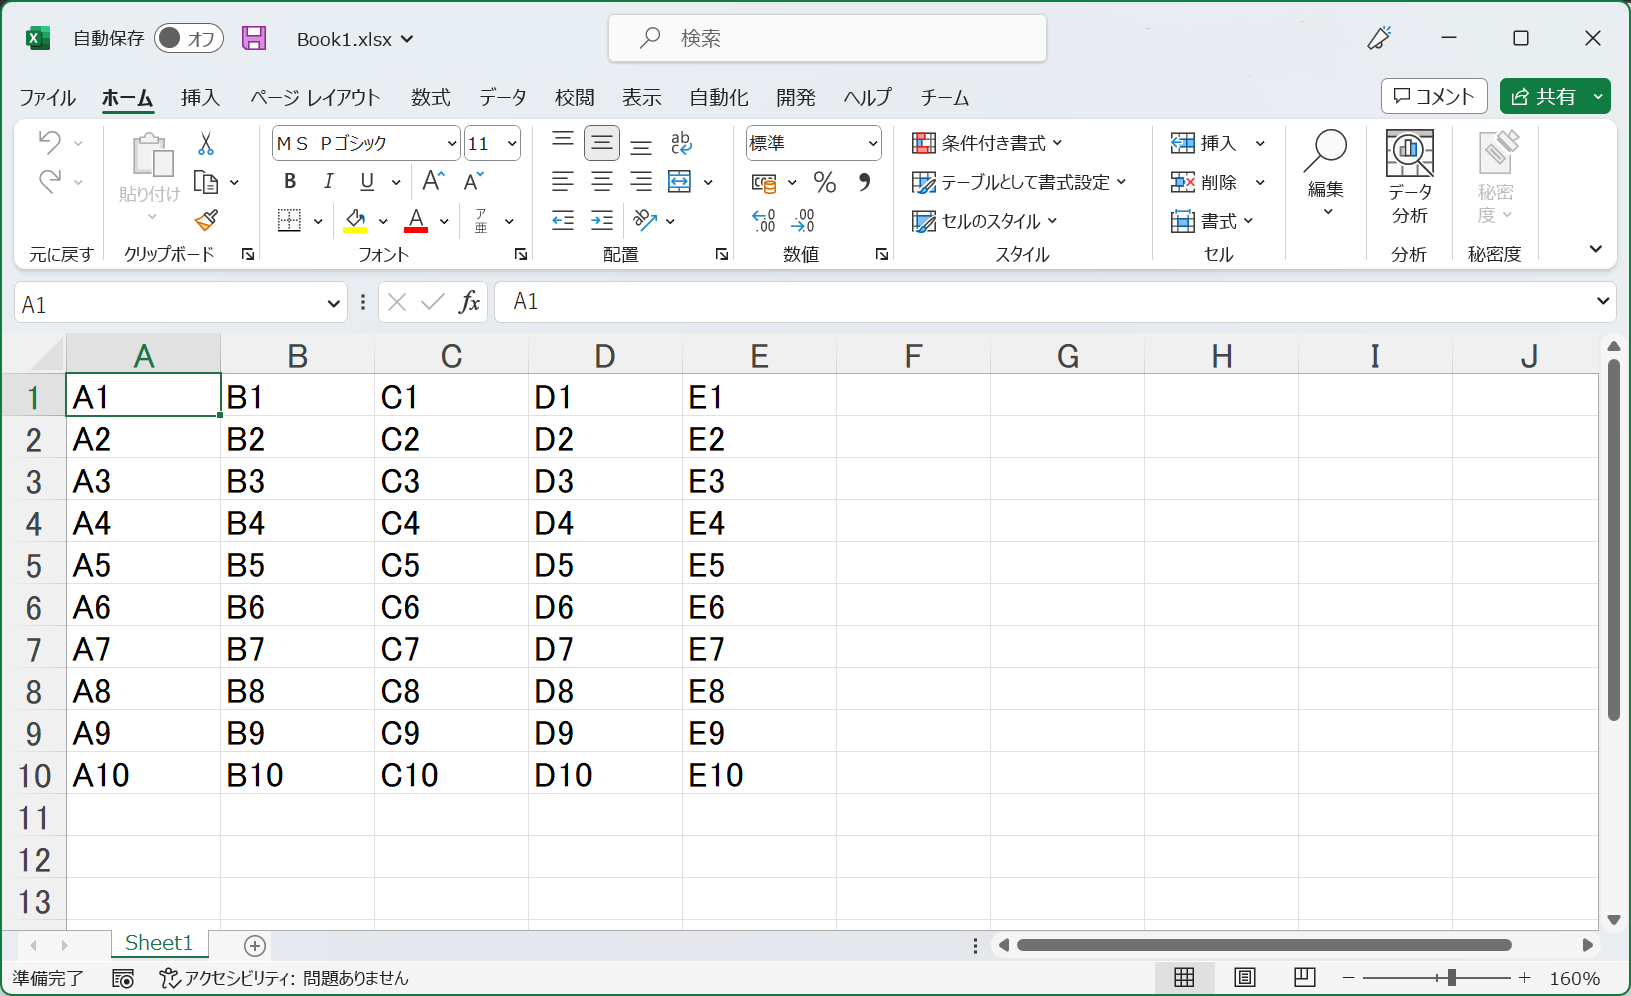The width and height of the screenshot is (1631, 996).
Task: Open セルのスタイル dropdown
Action: pos(985,221)
